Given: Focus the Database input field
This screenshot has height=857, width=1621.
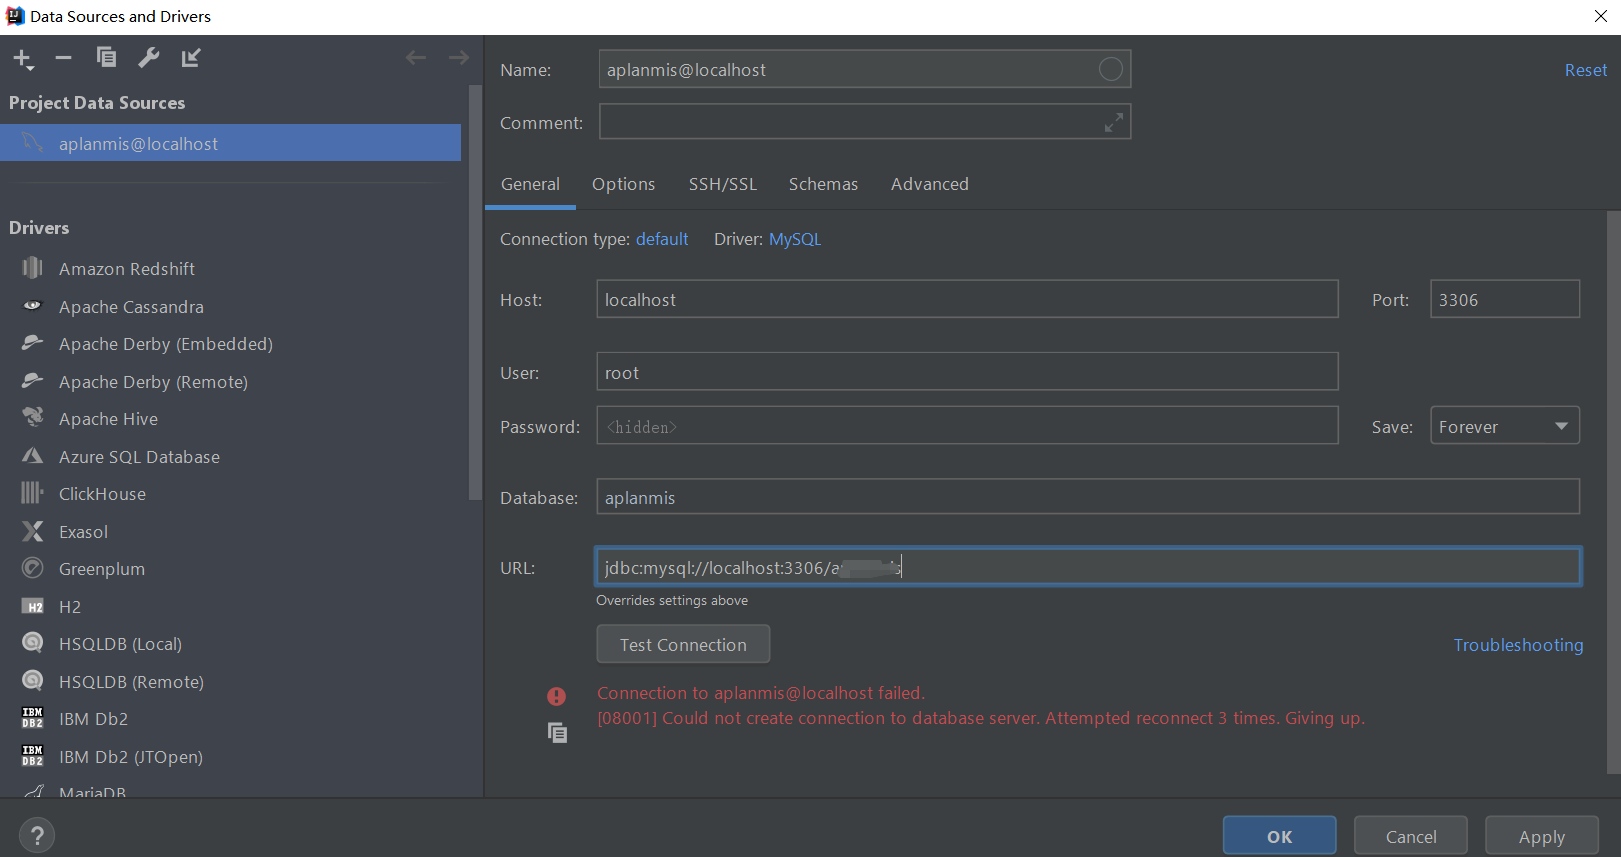Looking at the screenshot, I should click(x=1088, y=497).
